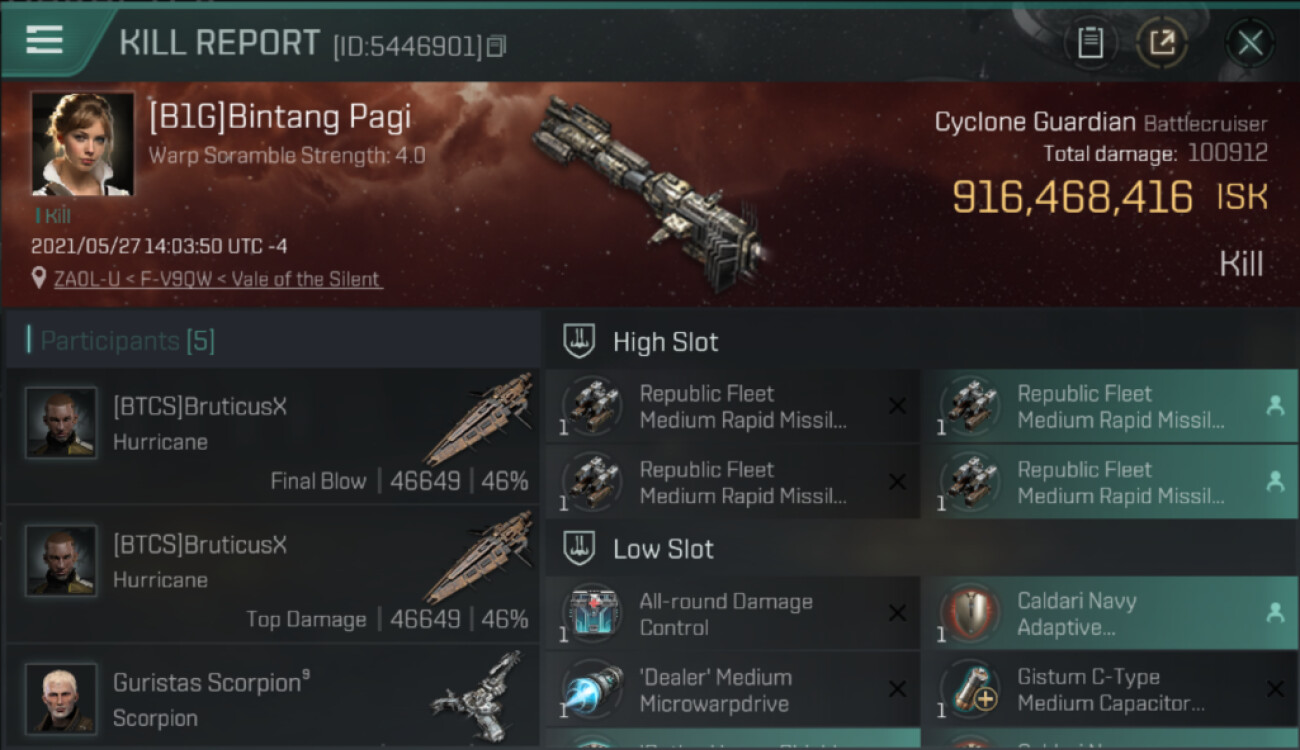Copy the kill report ID
Viewport: 1300px width, 750px height.
tap(496, 46)
